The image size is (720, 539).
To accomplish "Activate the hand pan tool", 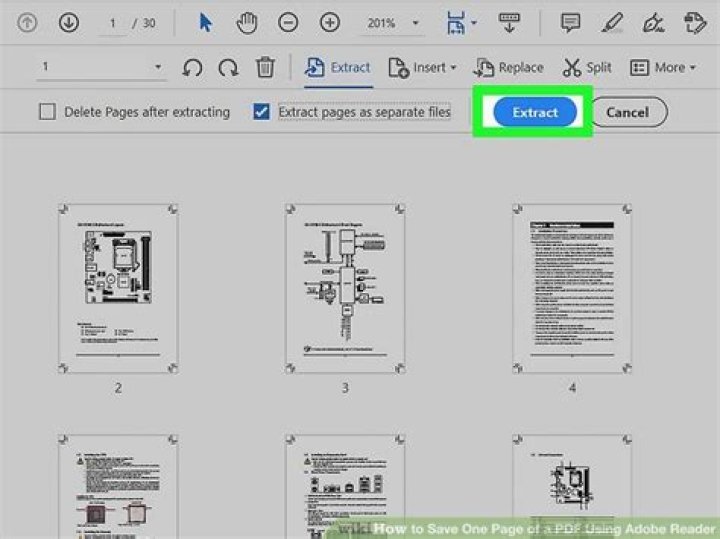I will click(x=247, y=23).
